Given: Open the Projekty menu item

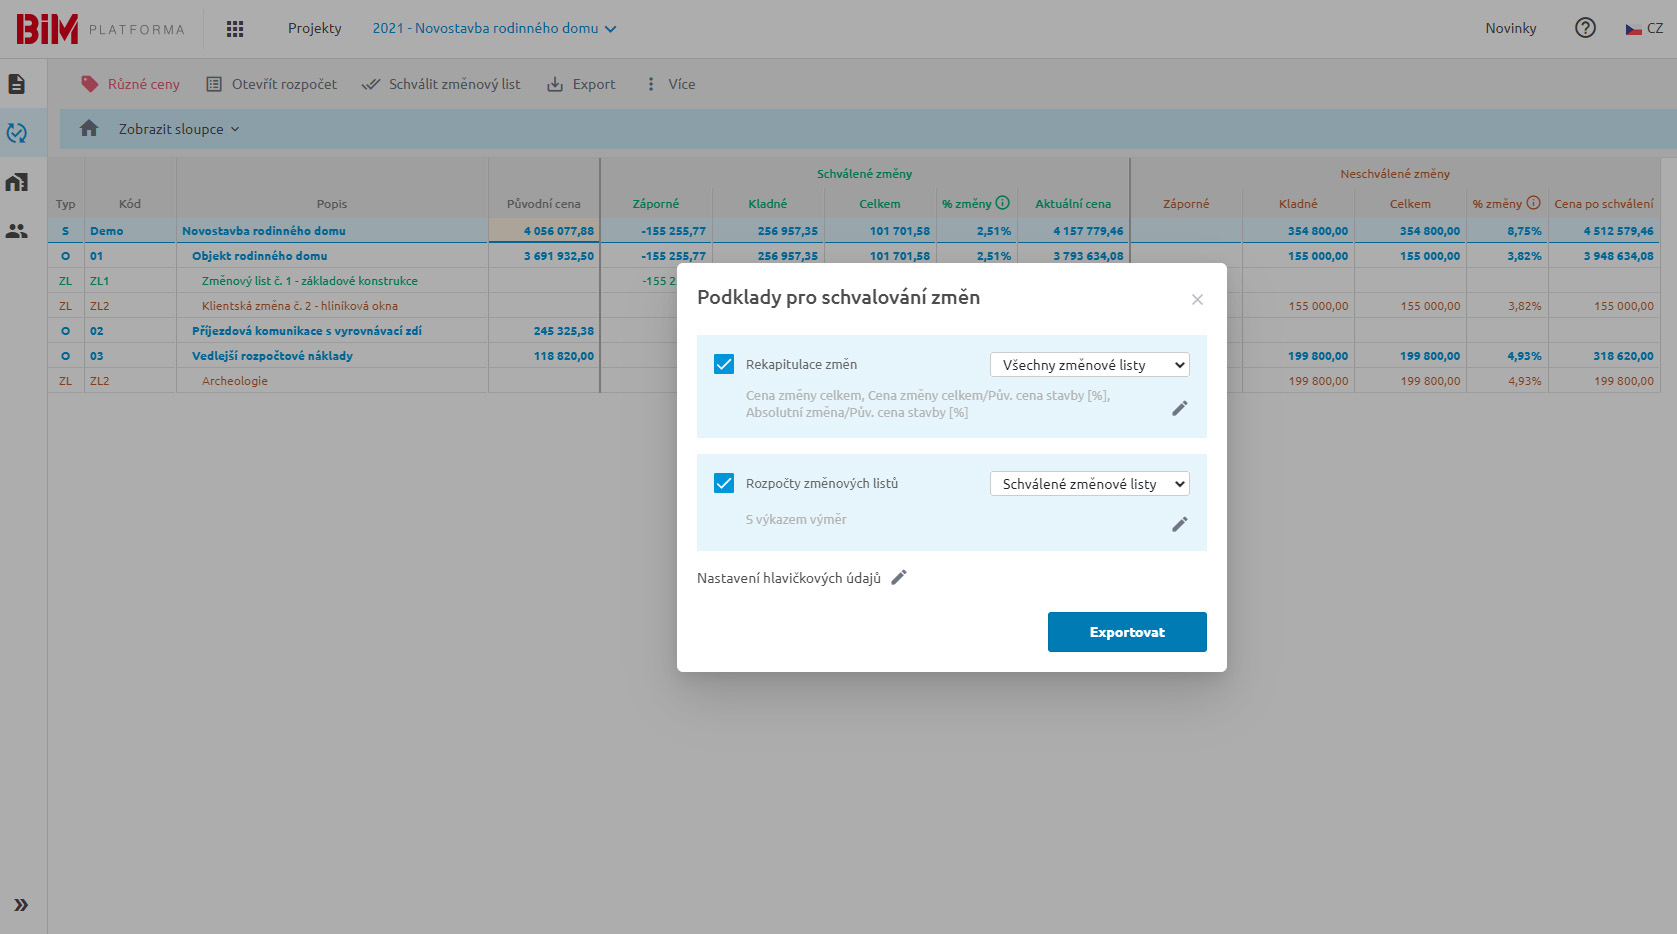Looking at the screenshot, I should [314, 28].
